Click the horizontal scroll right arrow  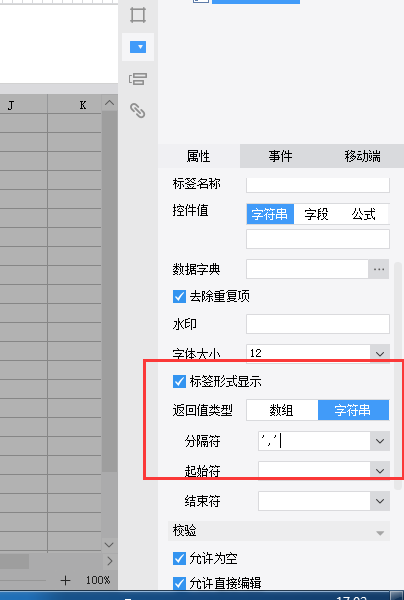110,561
